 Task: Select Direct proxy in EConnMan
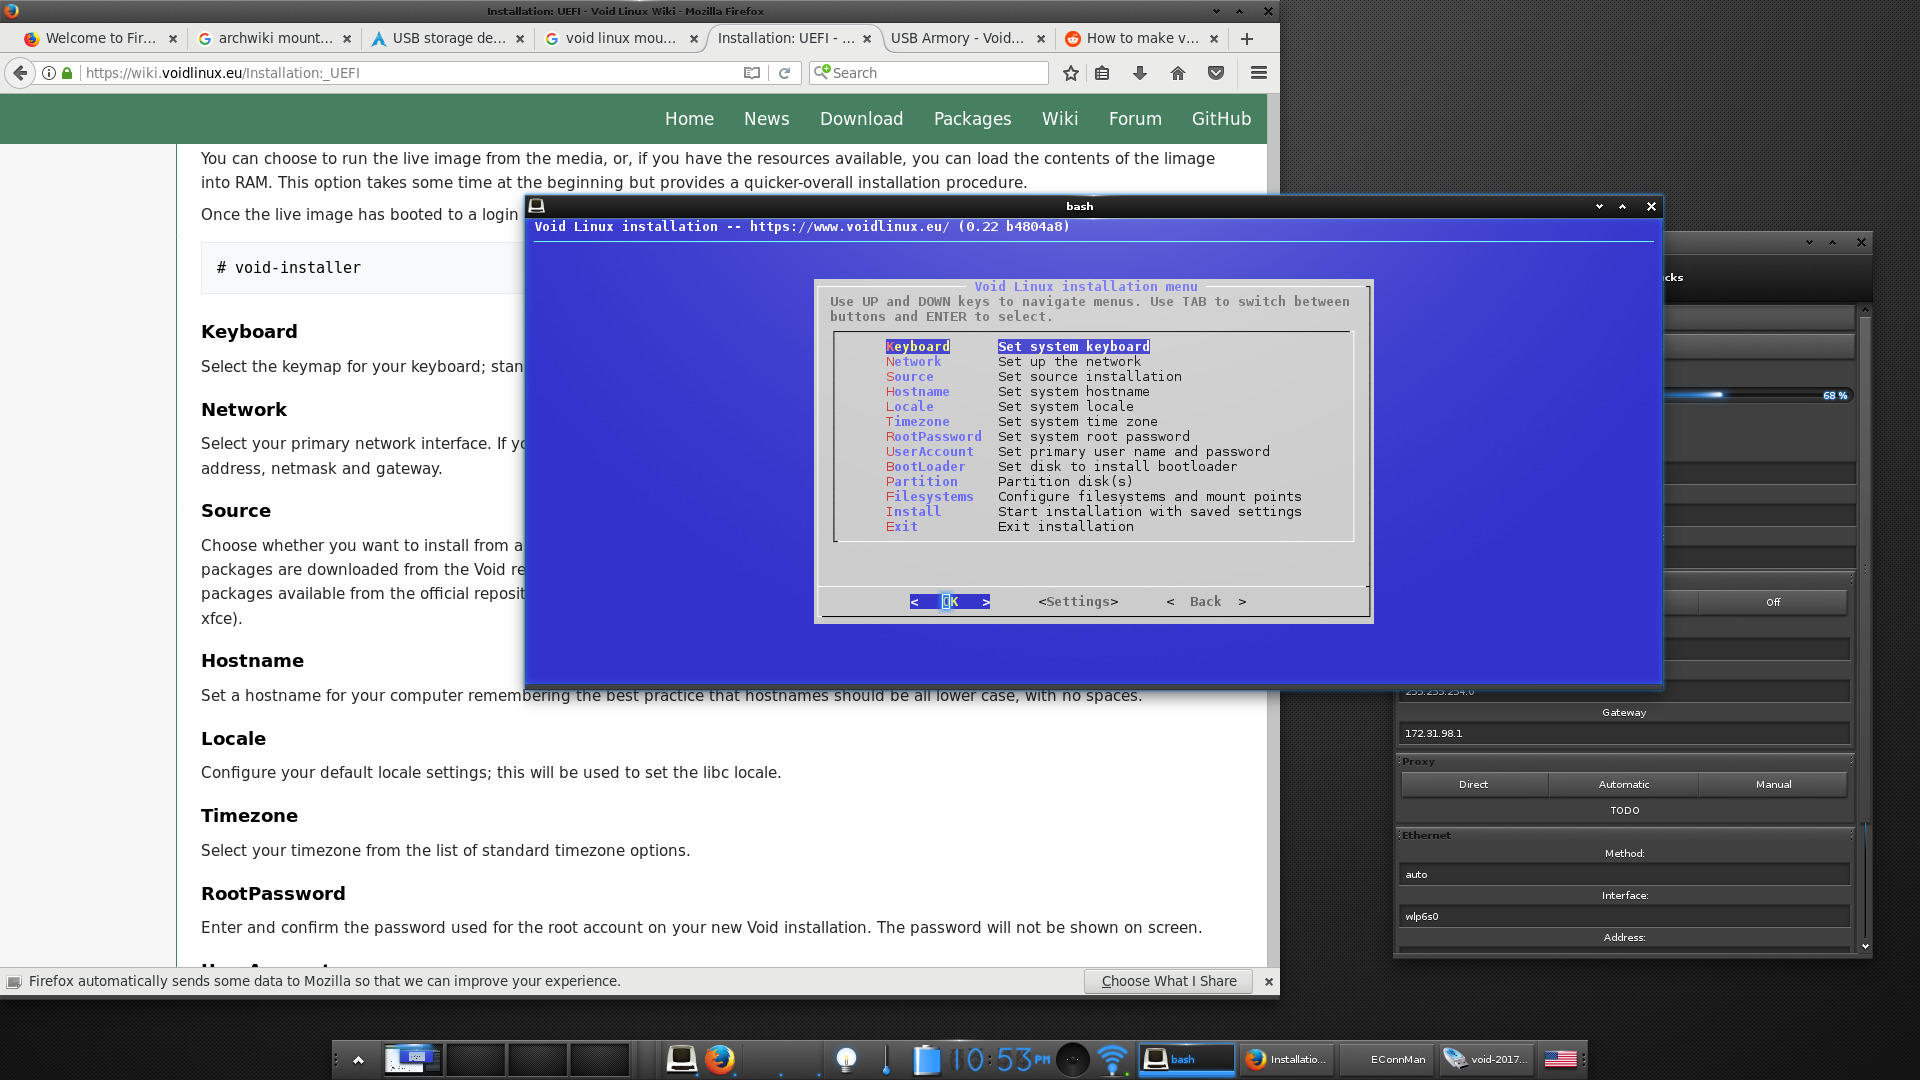point(1473,785)
